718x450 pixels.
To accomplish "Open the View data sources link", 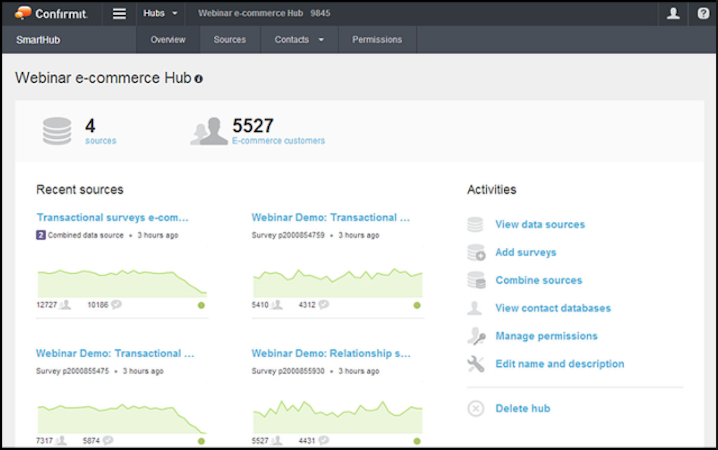I will (x=540, y=224).
